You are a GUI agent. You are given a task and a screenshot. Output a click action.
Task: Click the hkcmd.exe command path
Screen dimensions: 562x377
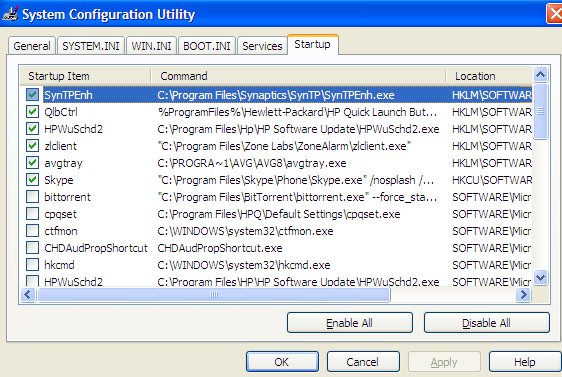pos(244,265)
